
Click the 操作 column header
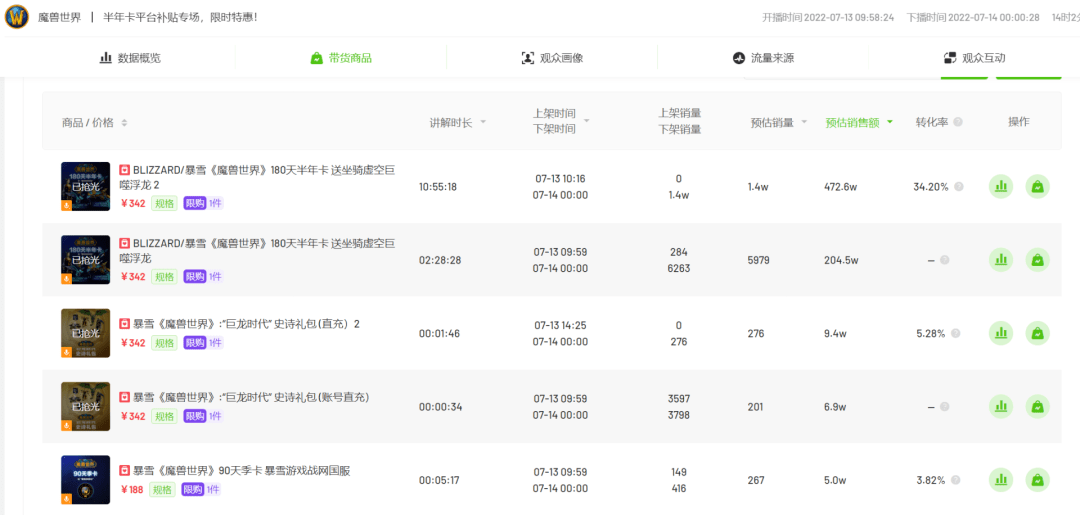click(x=1019, y=121)
